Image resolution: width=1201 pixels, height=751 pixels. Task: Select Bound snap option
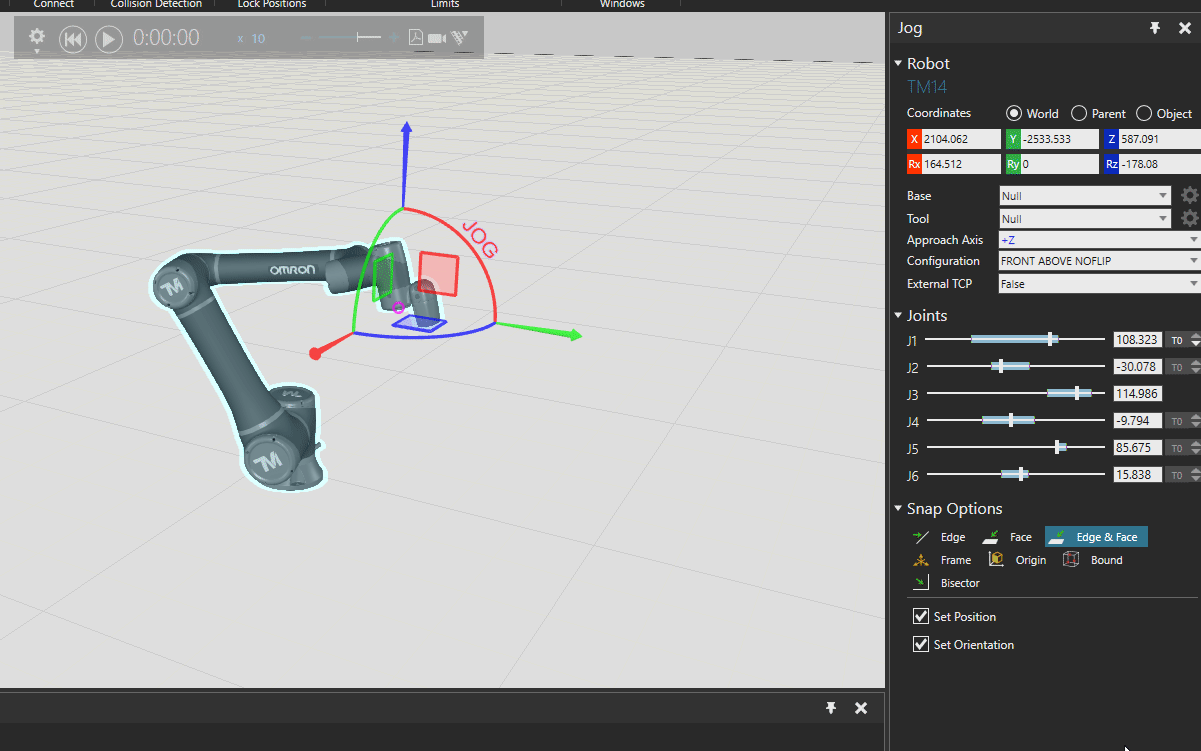pyautogui.click(x=1092, y=560)
